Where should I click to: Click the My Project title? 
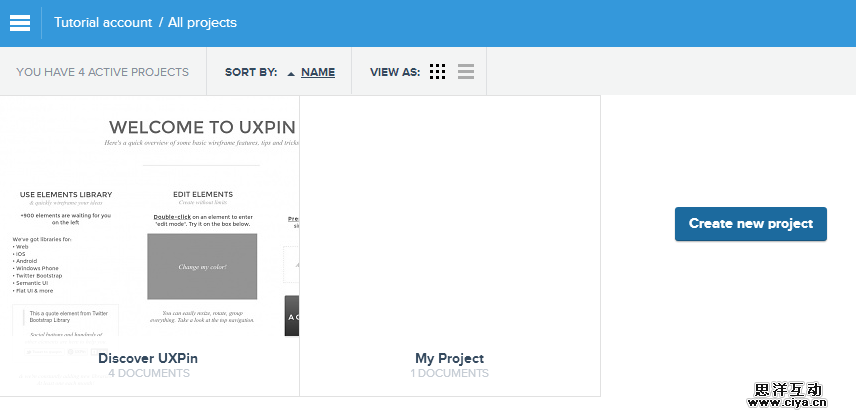[449, 359]
